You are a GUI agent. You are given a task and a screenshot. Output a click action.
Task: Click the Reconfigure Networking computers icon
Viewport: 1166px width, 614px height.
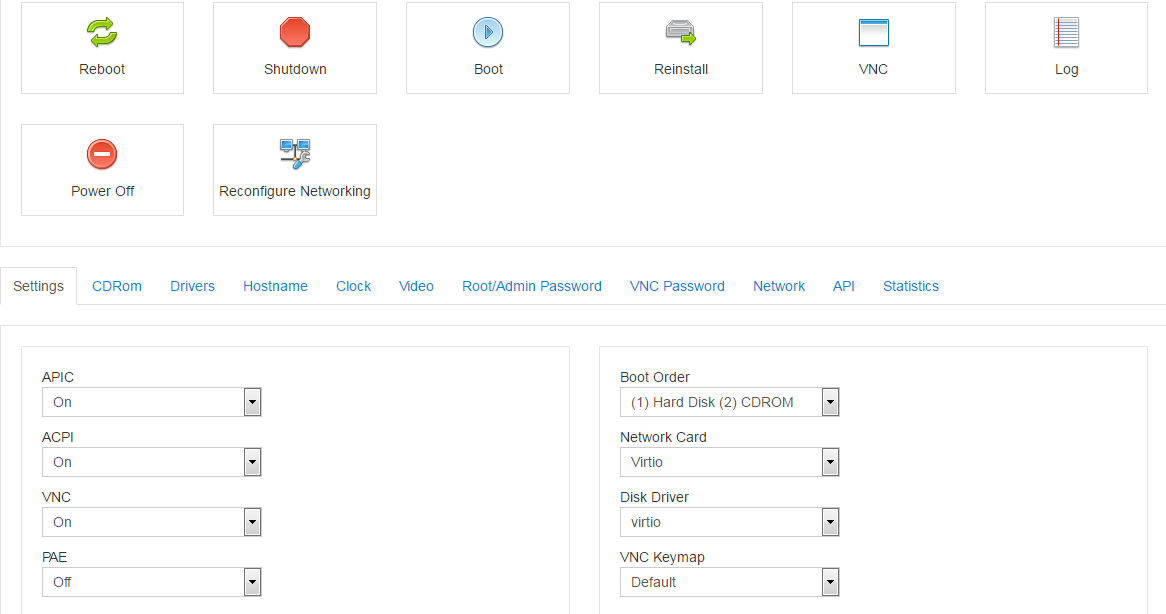(295, 154)
